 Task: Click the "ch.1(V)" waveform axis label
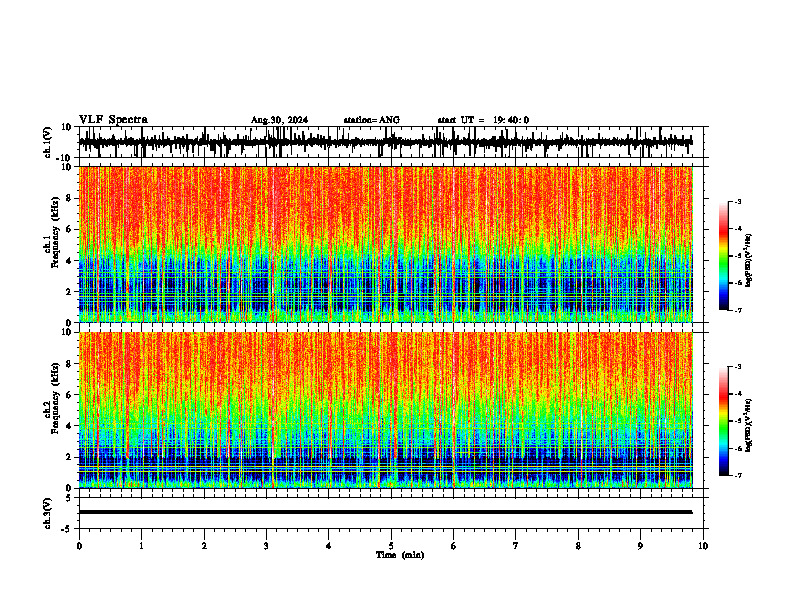click(48, 142)
